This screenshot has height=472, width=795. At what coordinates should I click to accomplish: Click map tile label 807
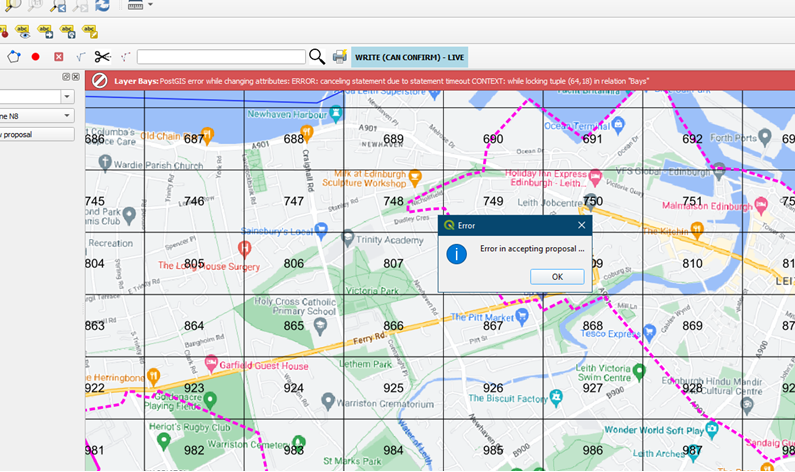393,264
